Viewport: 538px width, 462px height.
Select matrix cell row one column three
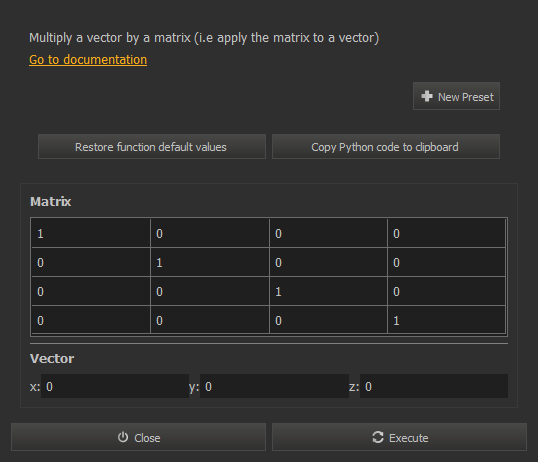329,233
